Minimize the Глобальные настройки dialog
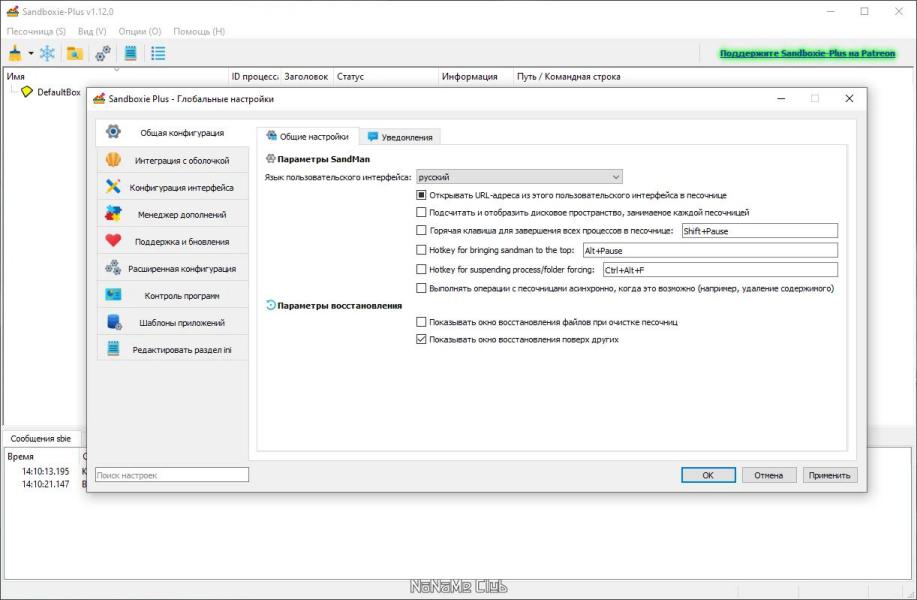 (781, 98)
